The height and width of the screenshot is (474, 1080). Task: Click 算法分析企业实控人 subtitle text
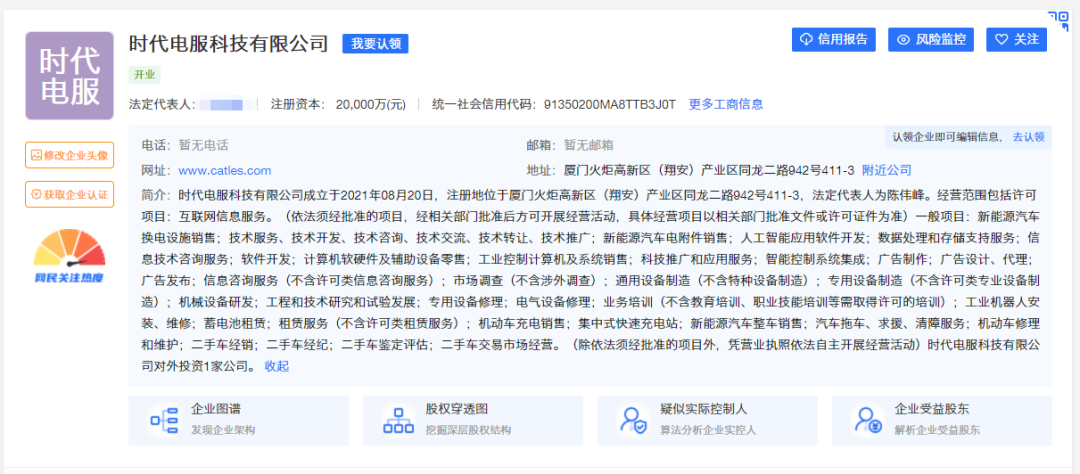708,430
